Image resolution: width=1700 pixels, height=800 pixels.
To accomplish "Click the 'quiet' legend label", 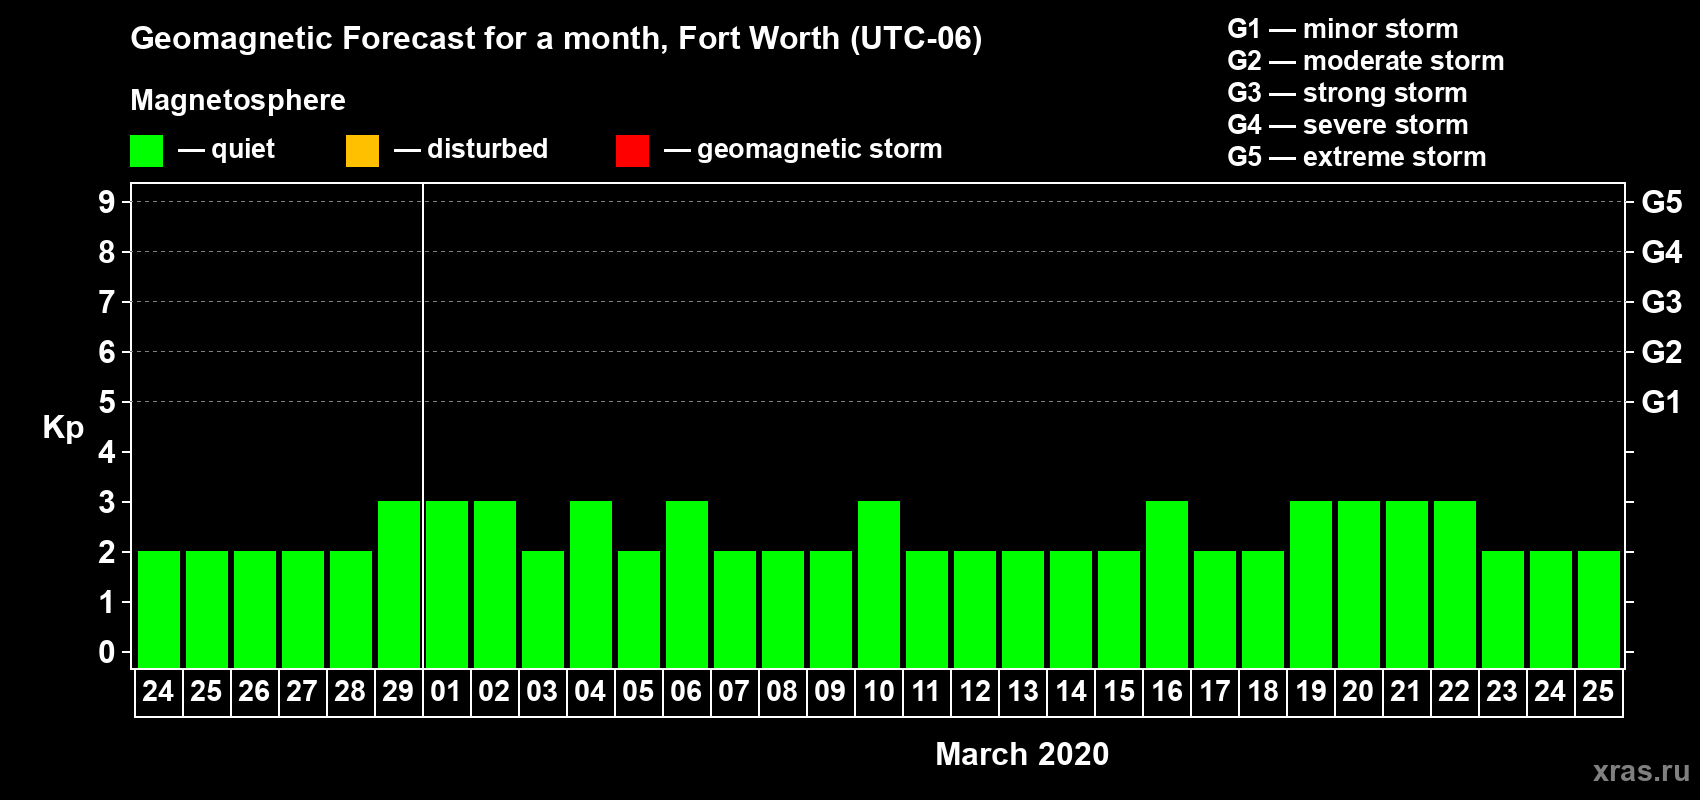I will point(243,149).
